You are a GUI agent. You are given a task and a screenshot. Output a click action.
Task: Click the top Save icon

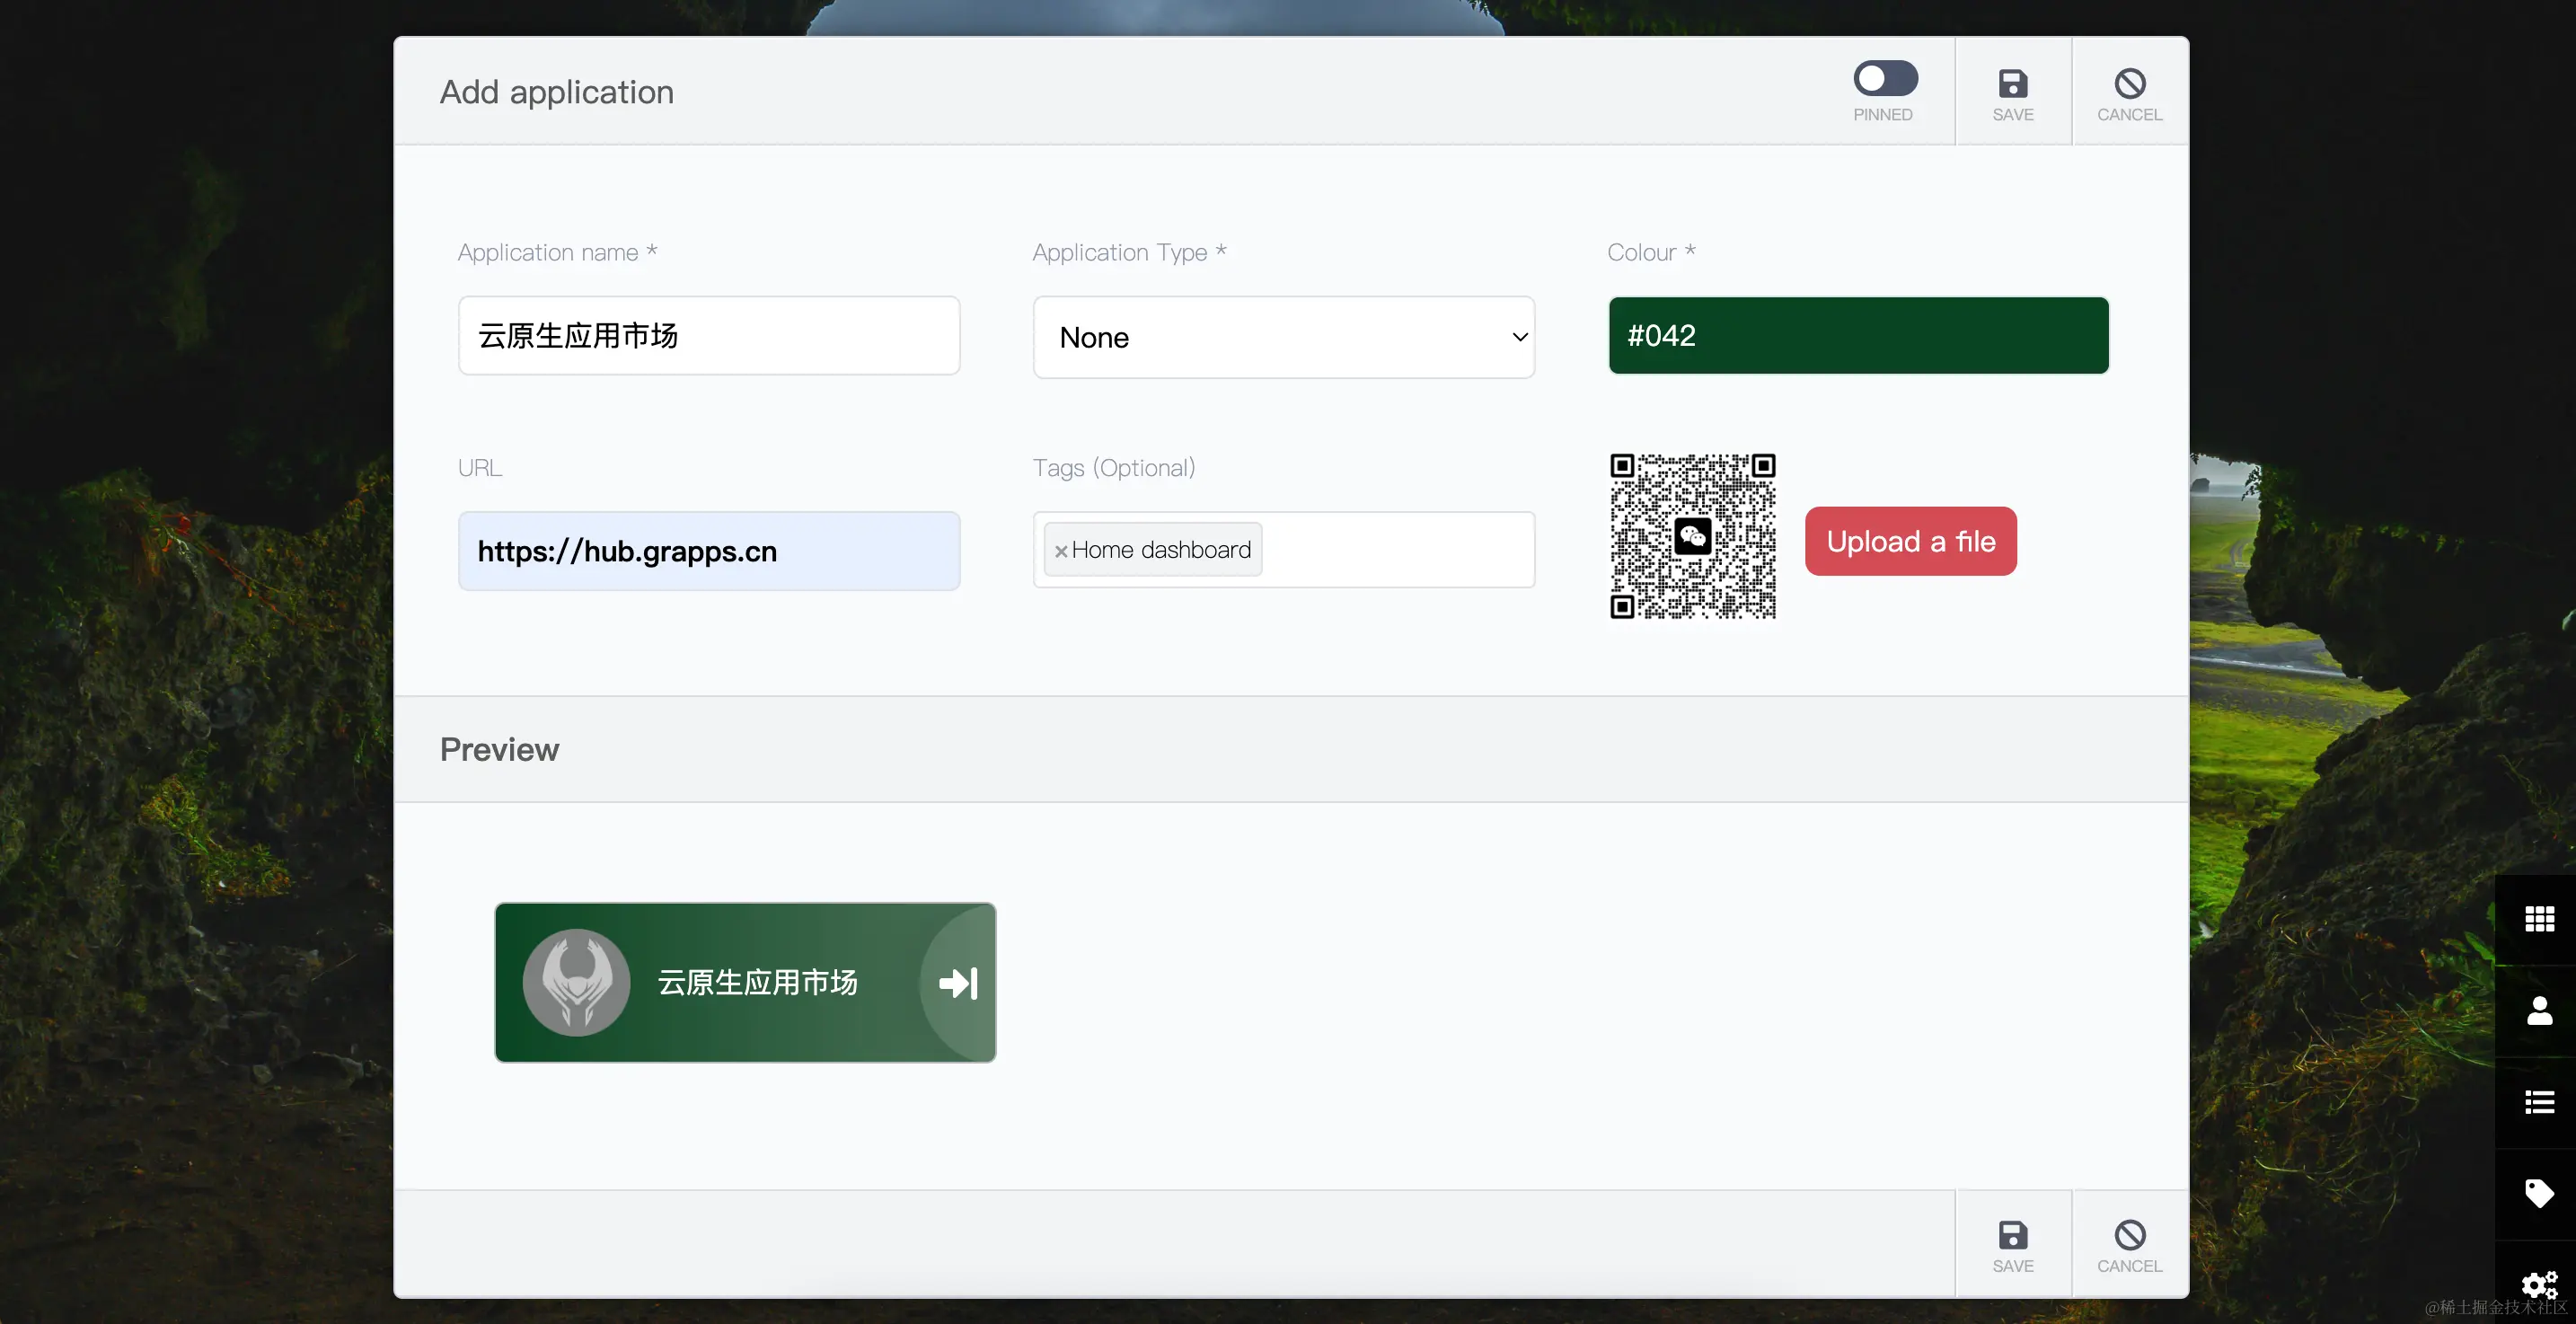[2012, 83]
